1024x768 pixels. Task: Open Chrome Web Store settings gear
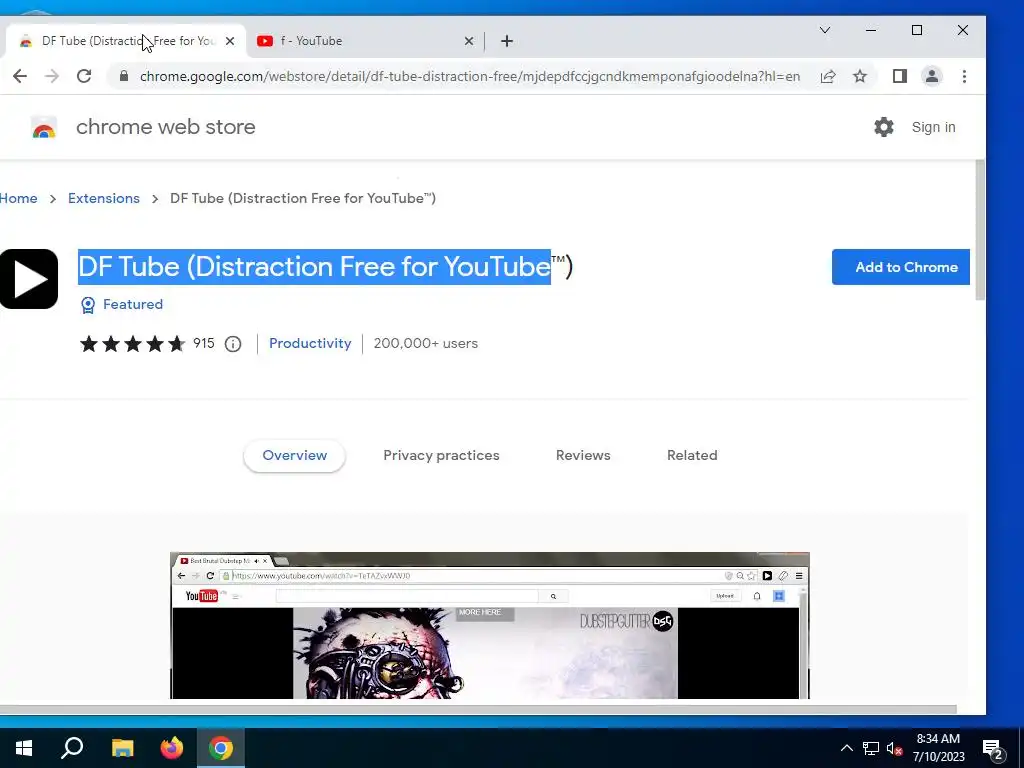[x=884, y=127]
